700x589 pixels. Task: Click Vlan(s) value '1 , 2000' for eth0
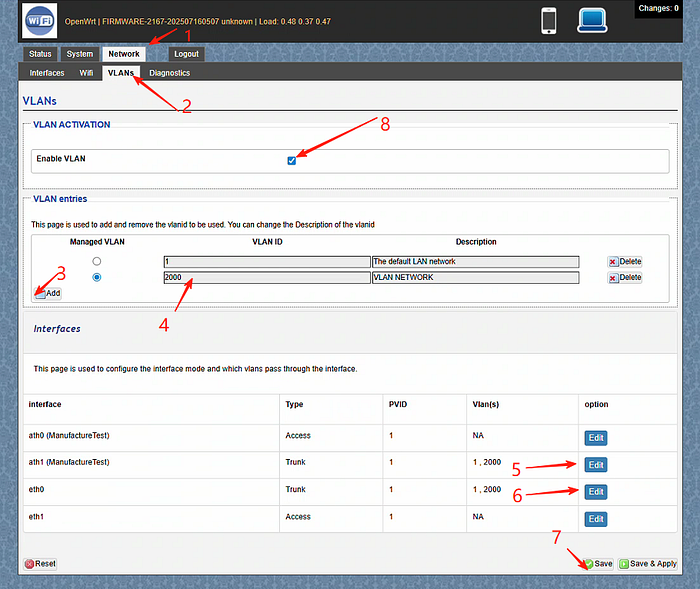pyautogui.click(x=487, y=489)
